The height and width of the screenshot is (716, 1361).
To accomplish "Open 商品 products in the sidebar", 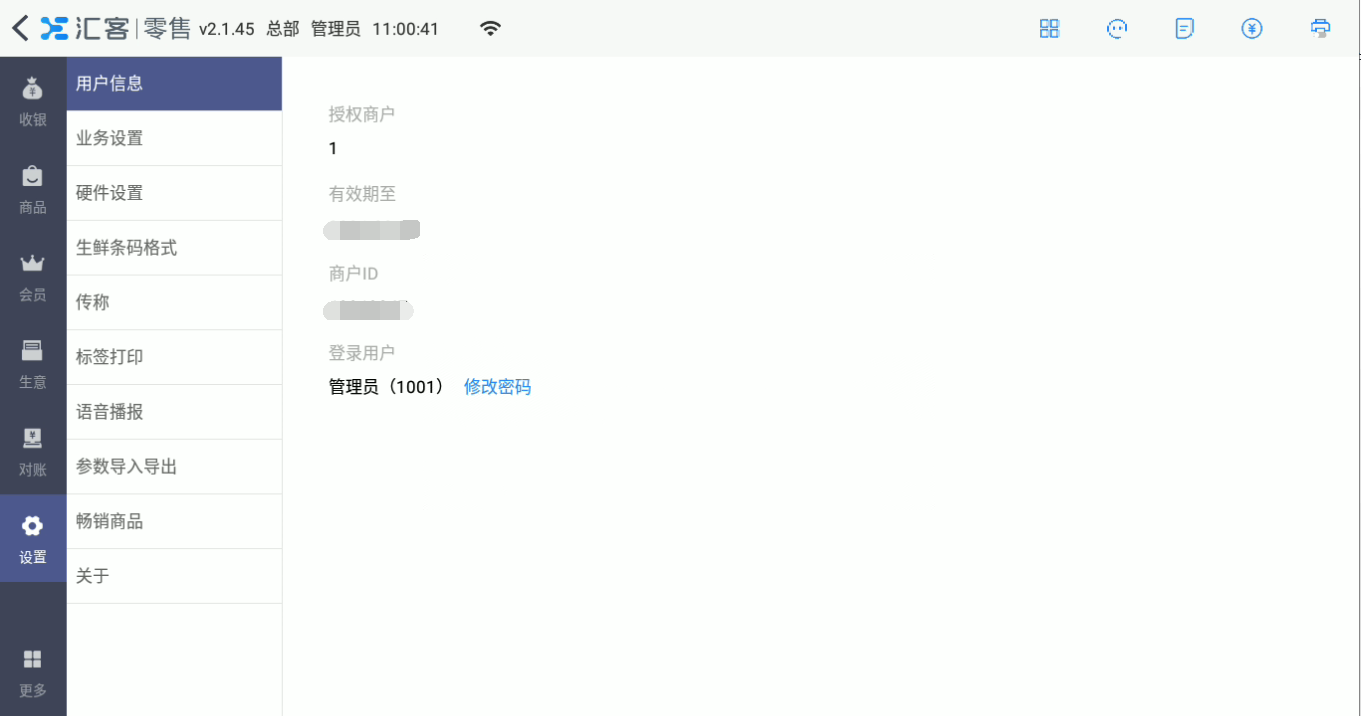I will (33, 190).
